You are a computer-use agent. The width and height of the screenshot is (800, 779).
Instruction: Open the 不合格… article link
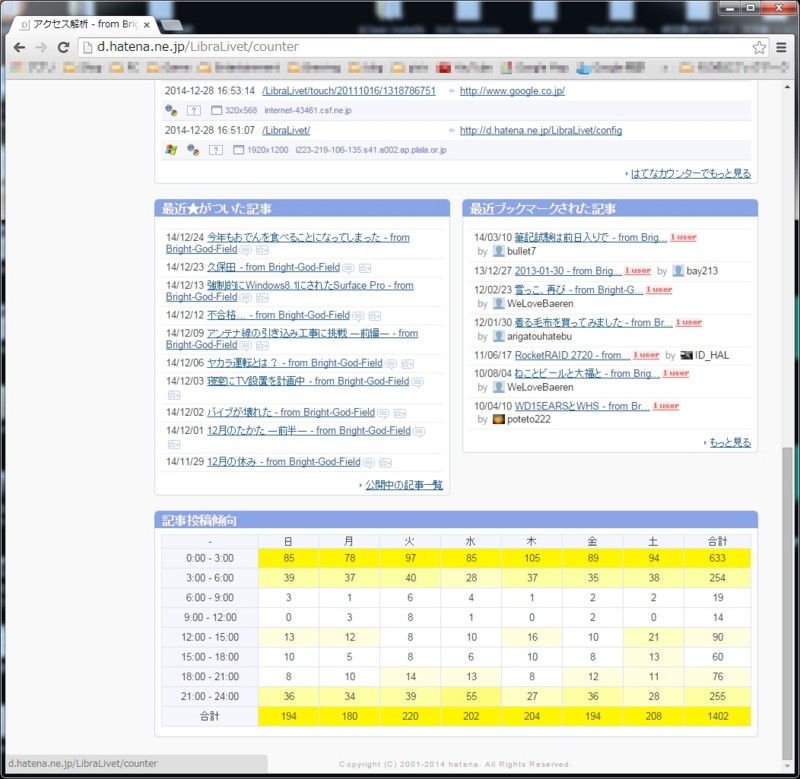tap(279, 315)
